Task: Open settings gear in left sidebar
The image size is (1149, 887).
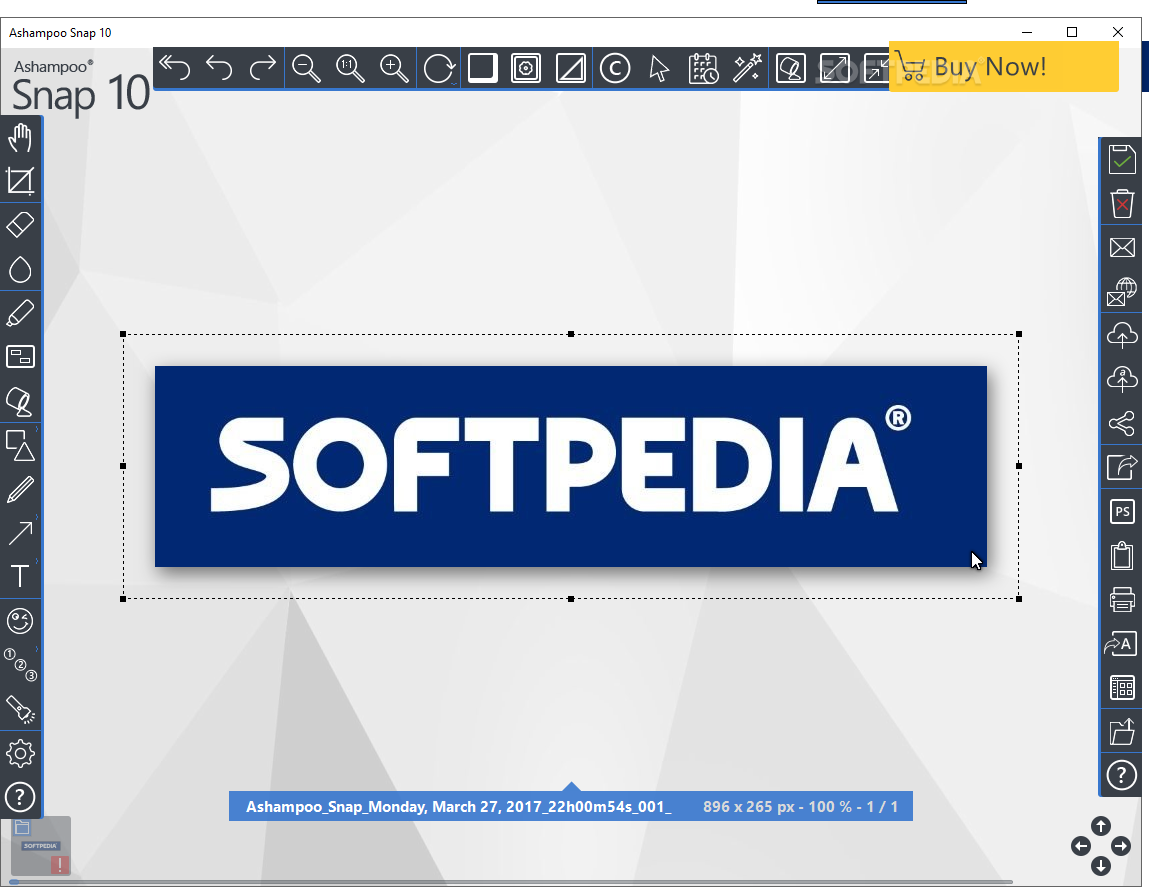Action: pyautogui.click(x=20, y=754)
